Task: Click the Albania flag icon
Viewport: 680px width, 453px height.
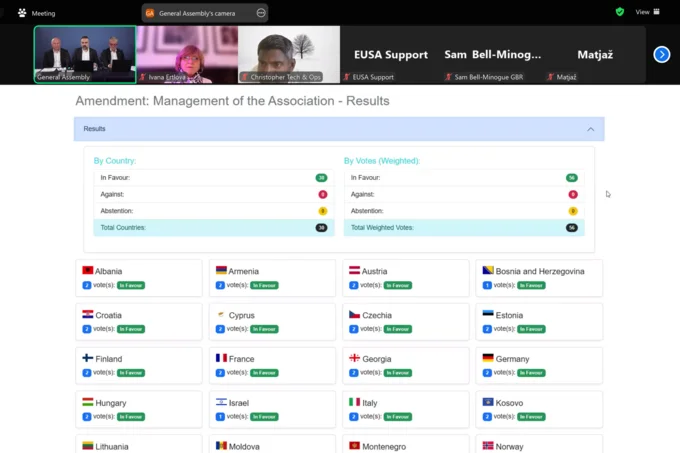Action: [x=88, y=271]
